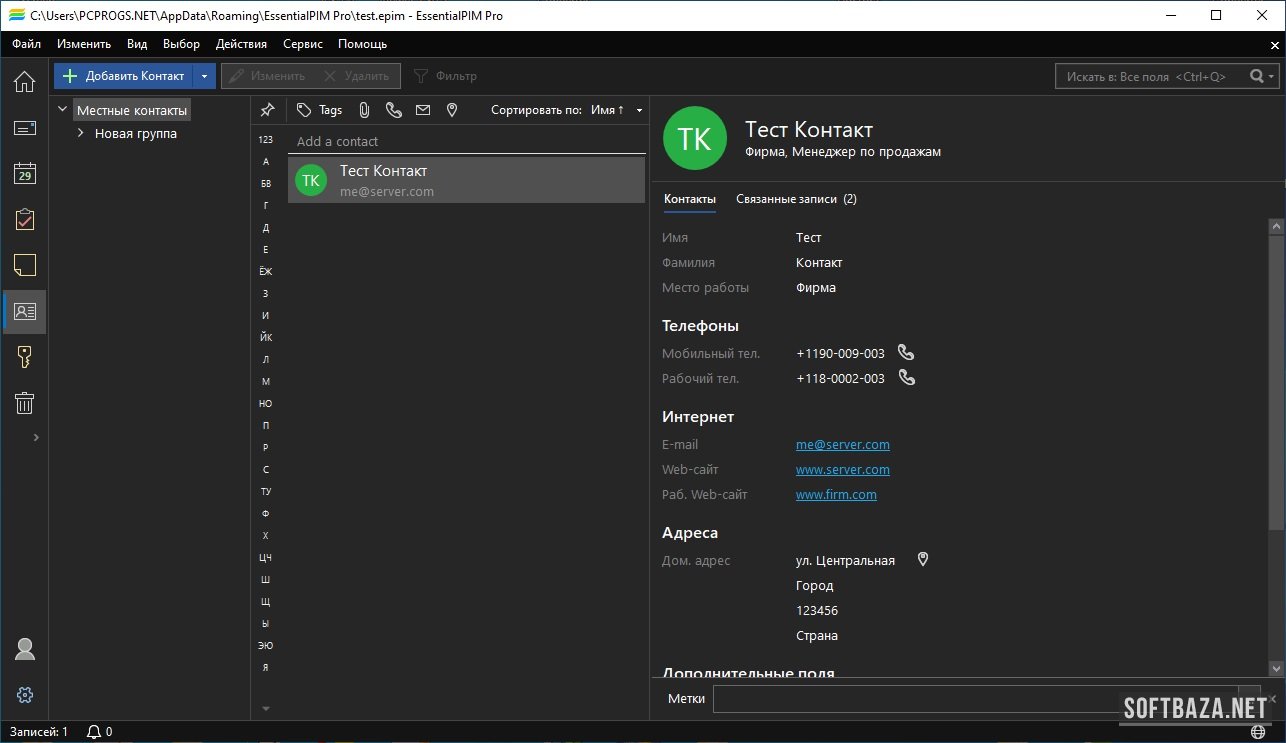Viewport: 1286px width, 743px height.
Task: Click the me@server.com email link
Action: [842, 445]
